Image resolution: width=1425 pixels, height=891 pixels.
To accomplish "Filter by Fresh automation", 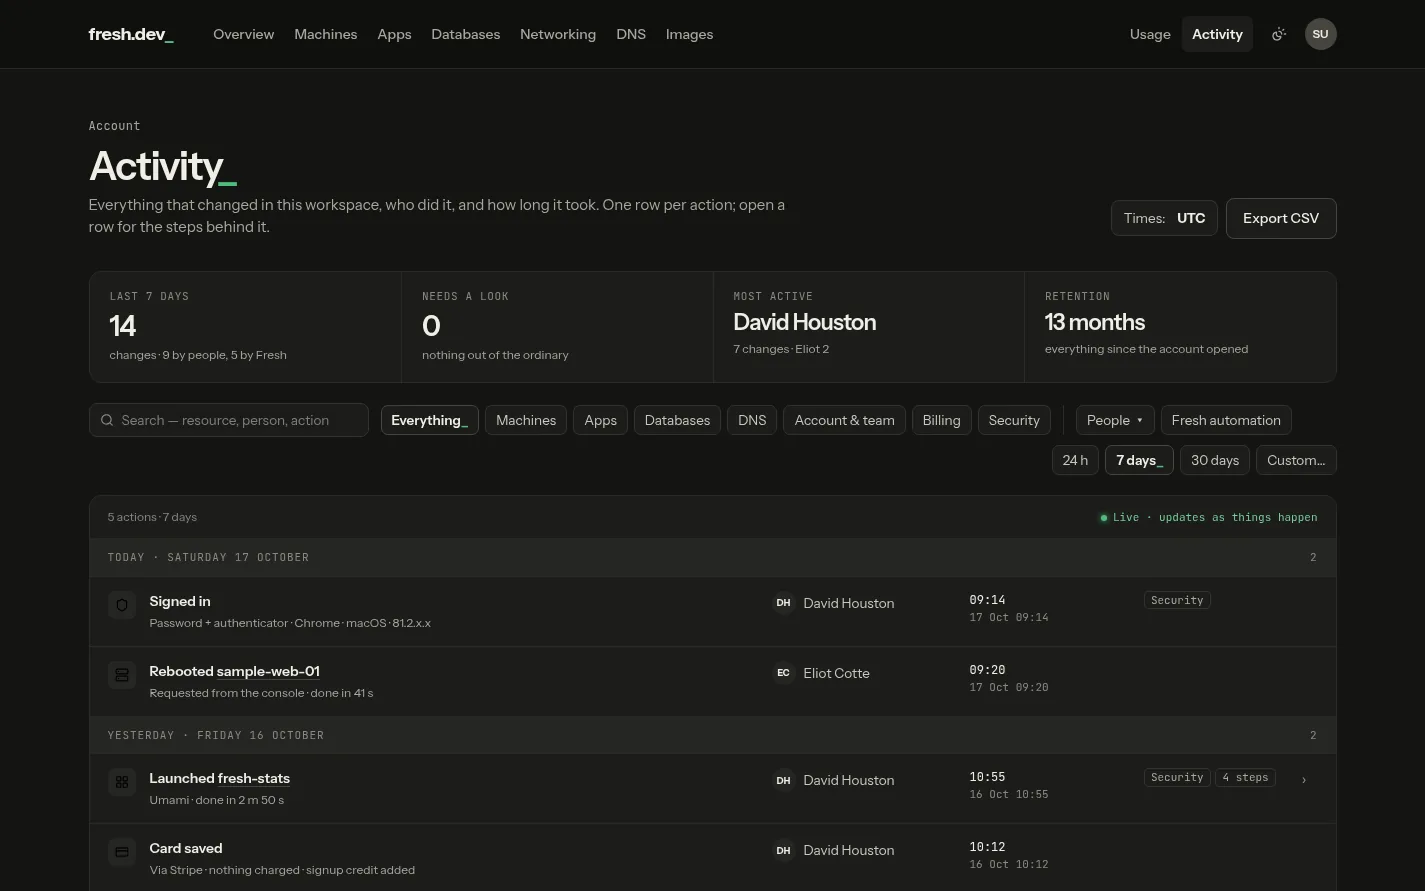I will [x=1226, y=420].
